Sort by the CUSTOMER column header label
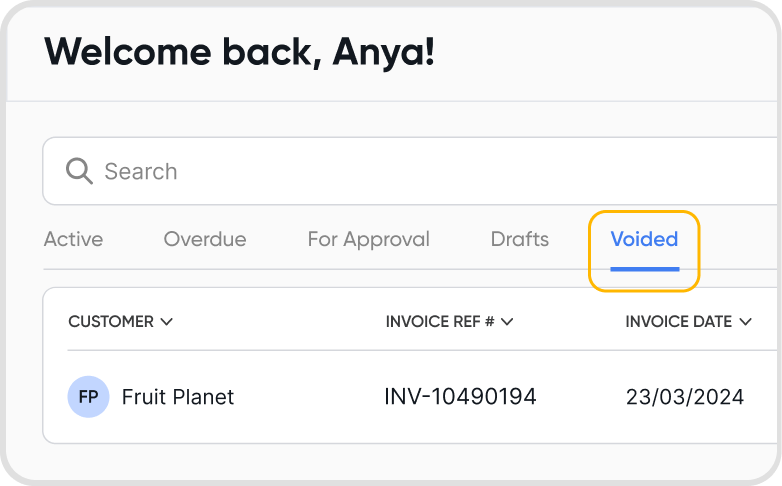The image size is (782, 486). pyautogui.click(x=111, y=322)
